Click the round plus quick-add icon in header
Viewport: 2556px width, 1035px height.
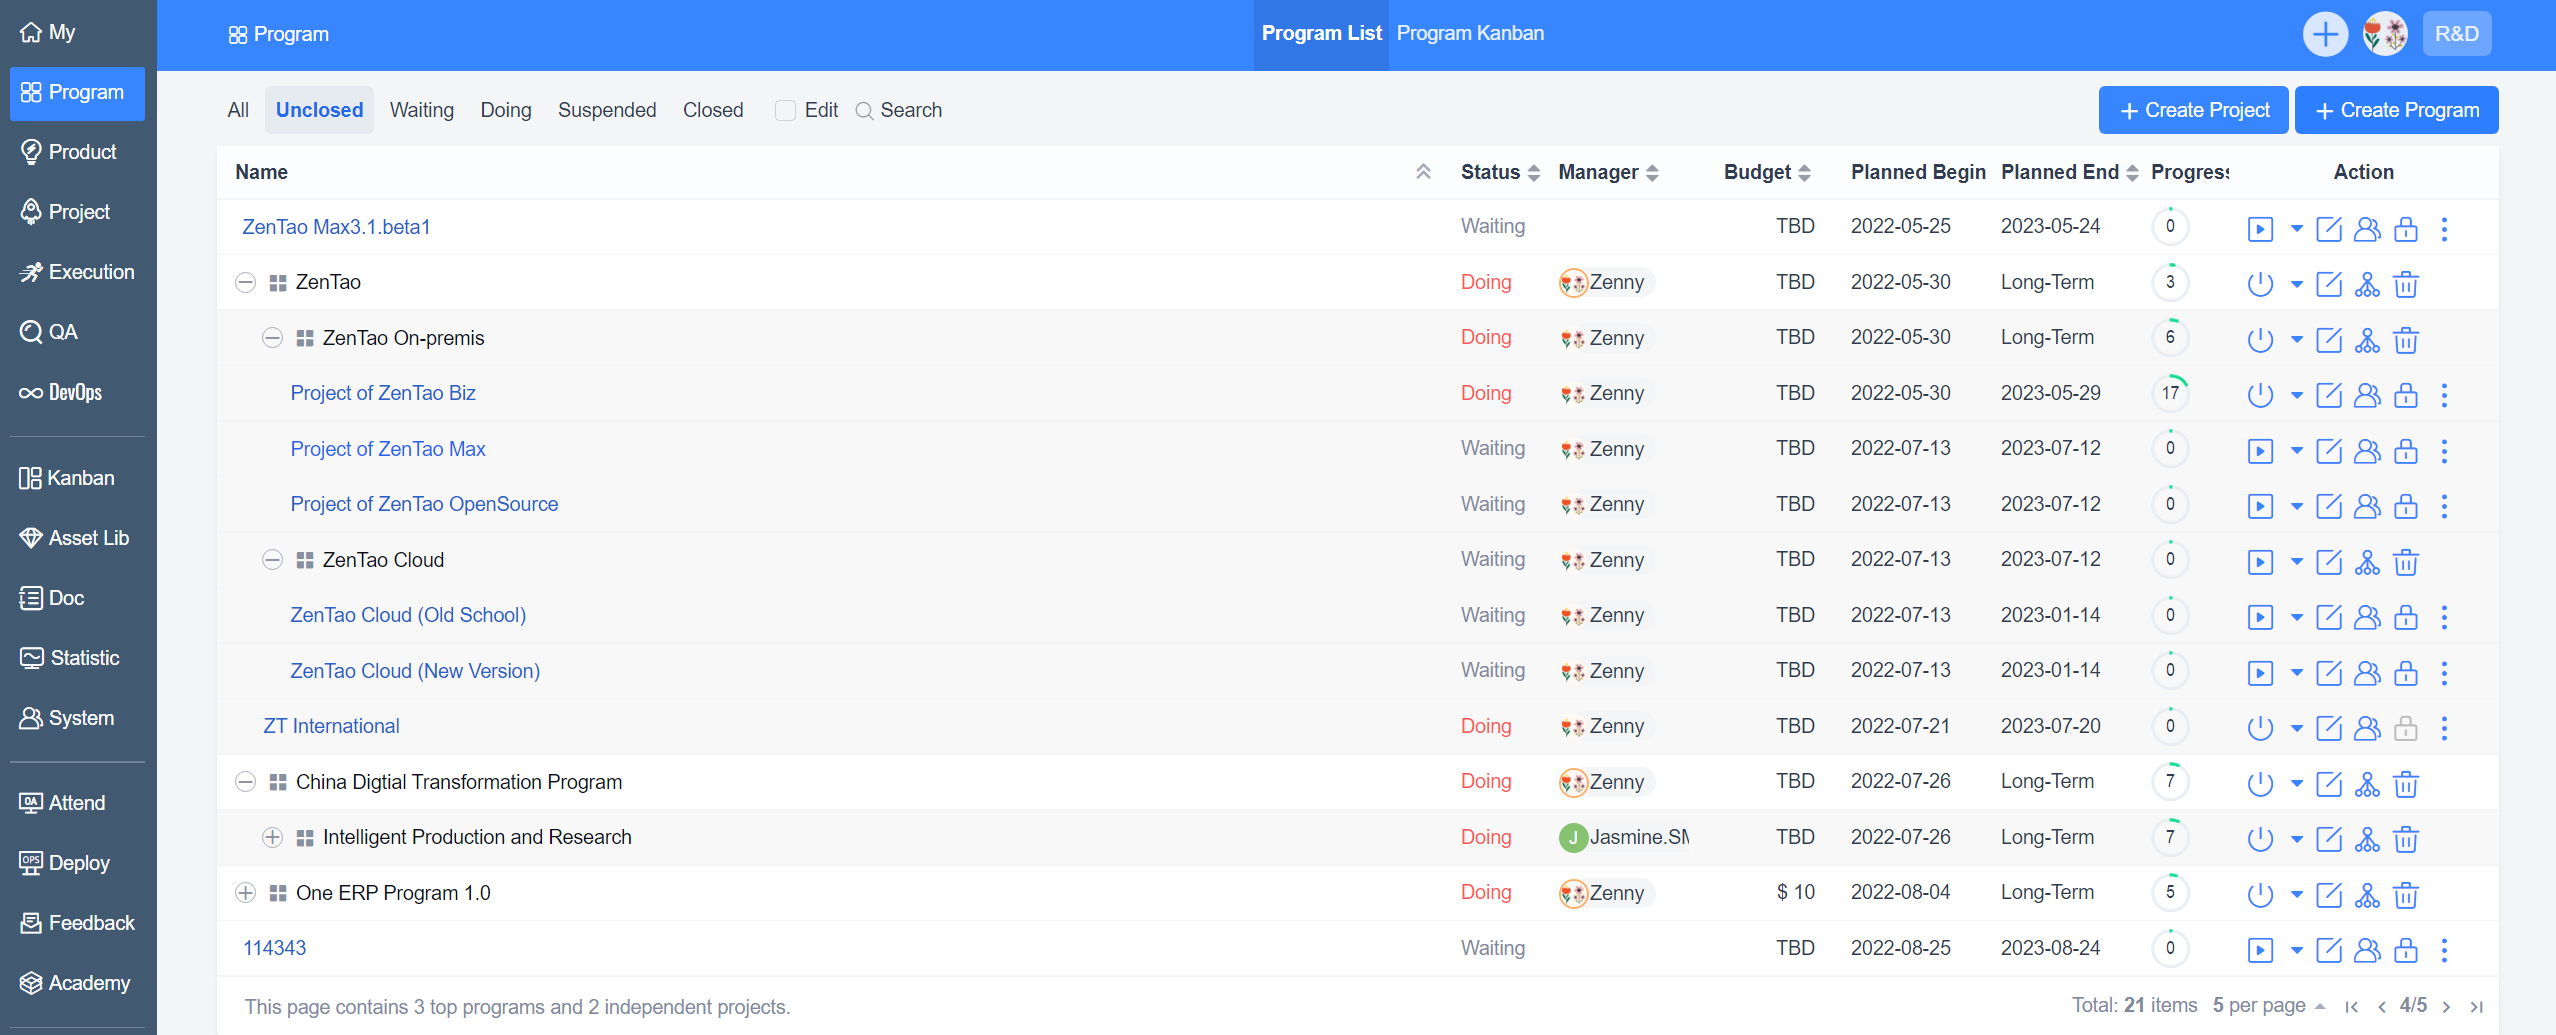[2325, 34]
